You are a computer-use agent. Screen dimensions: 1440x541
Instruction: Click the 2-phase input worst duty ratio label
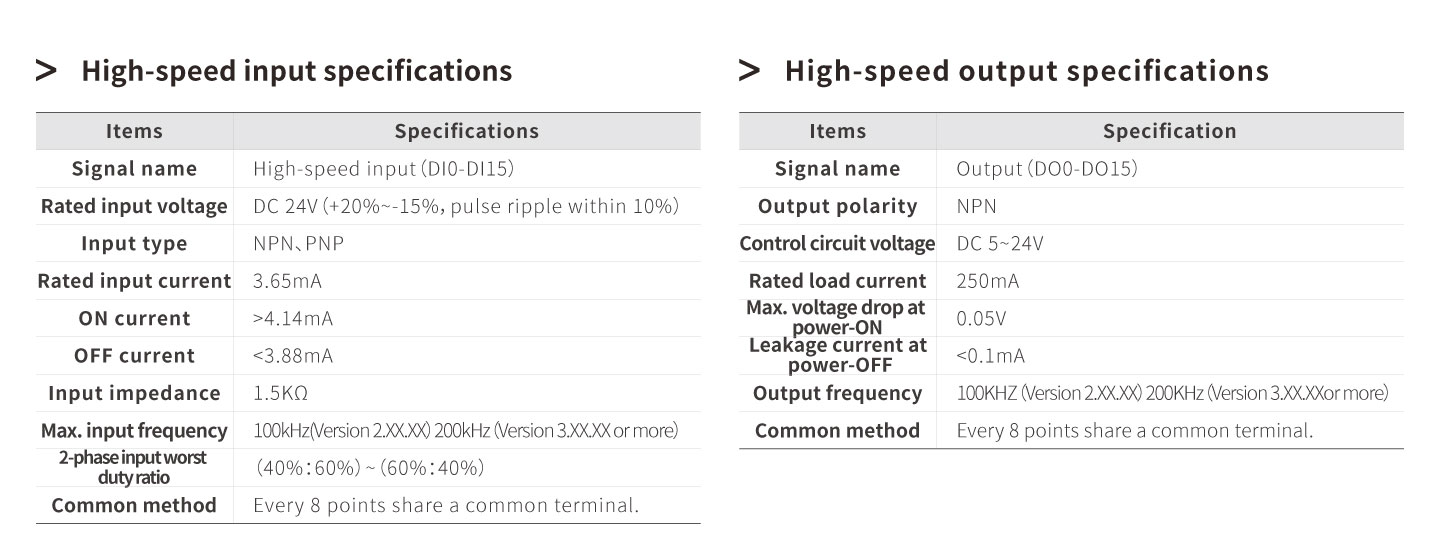click(x=133, y=467)
